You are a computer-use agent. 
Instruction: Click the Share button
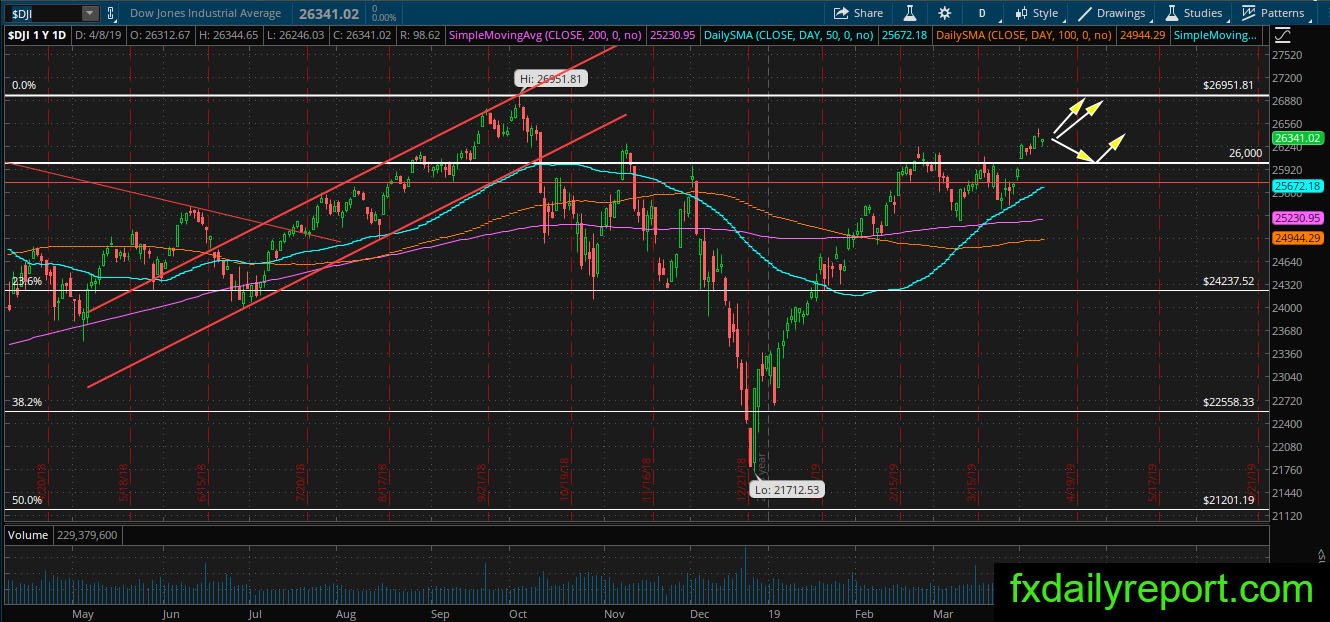pos(859,13)
